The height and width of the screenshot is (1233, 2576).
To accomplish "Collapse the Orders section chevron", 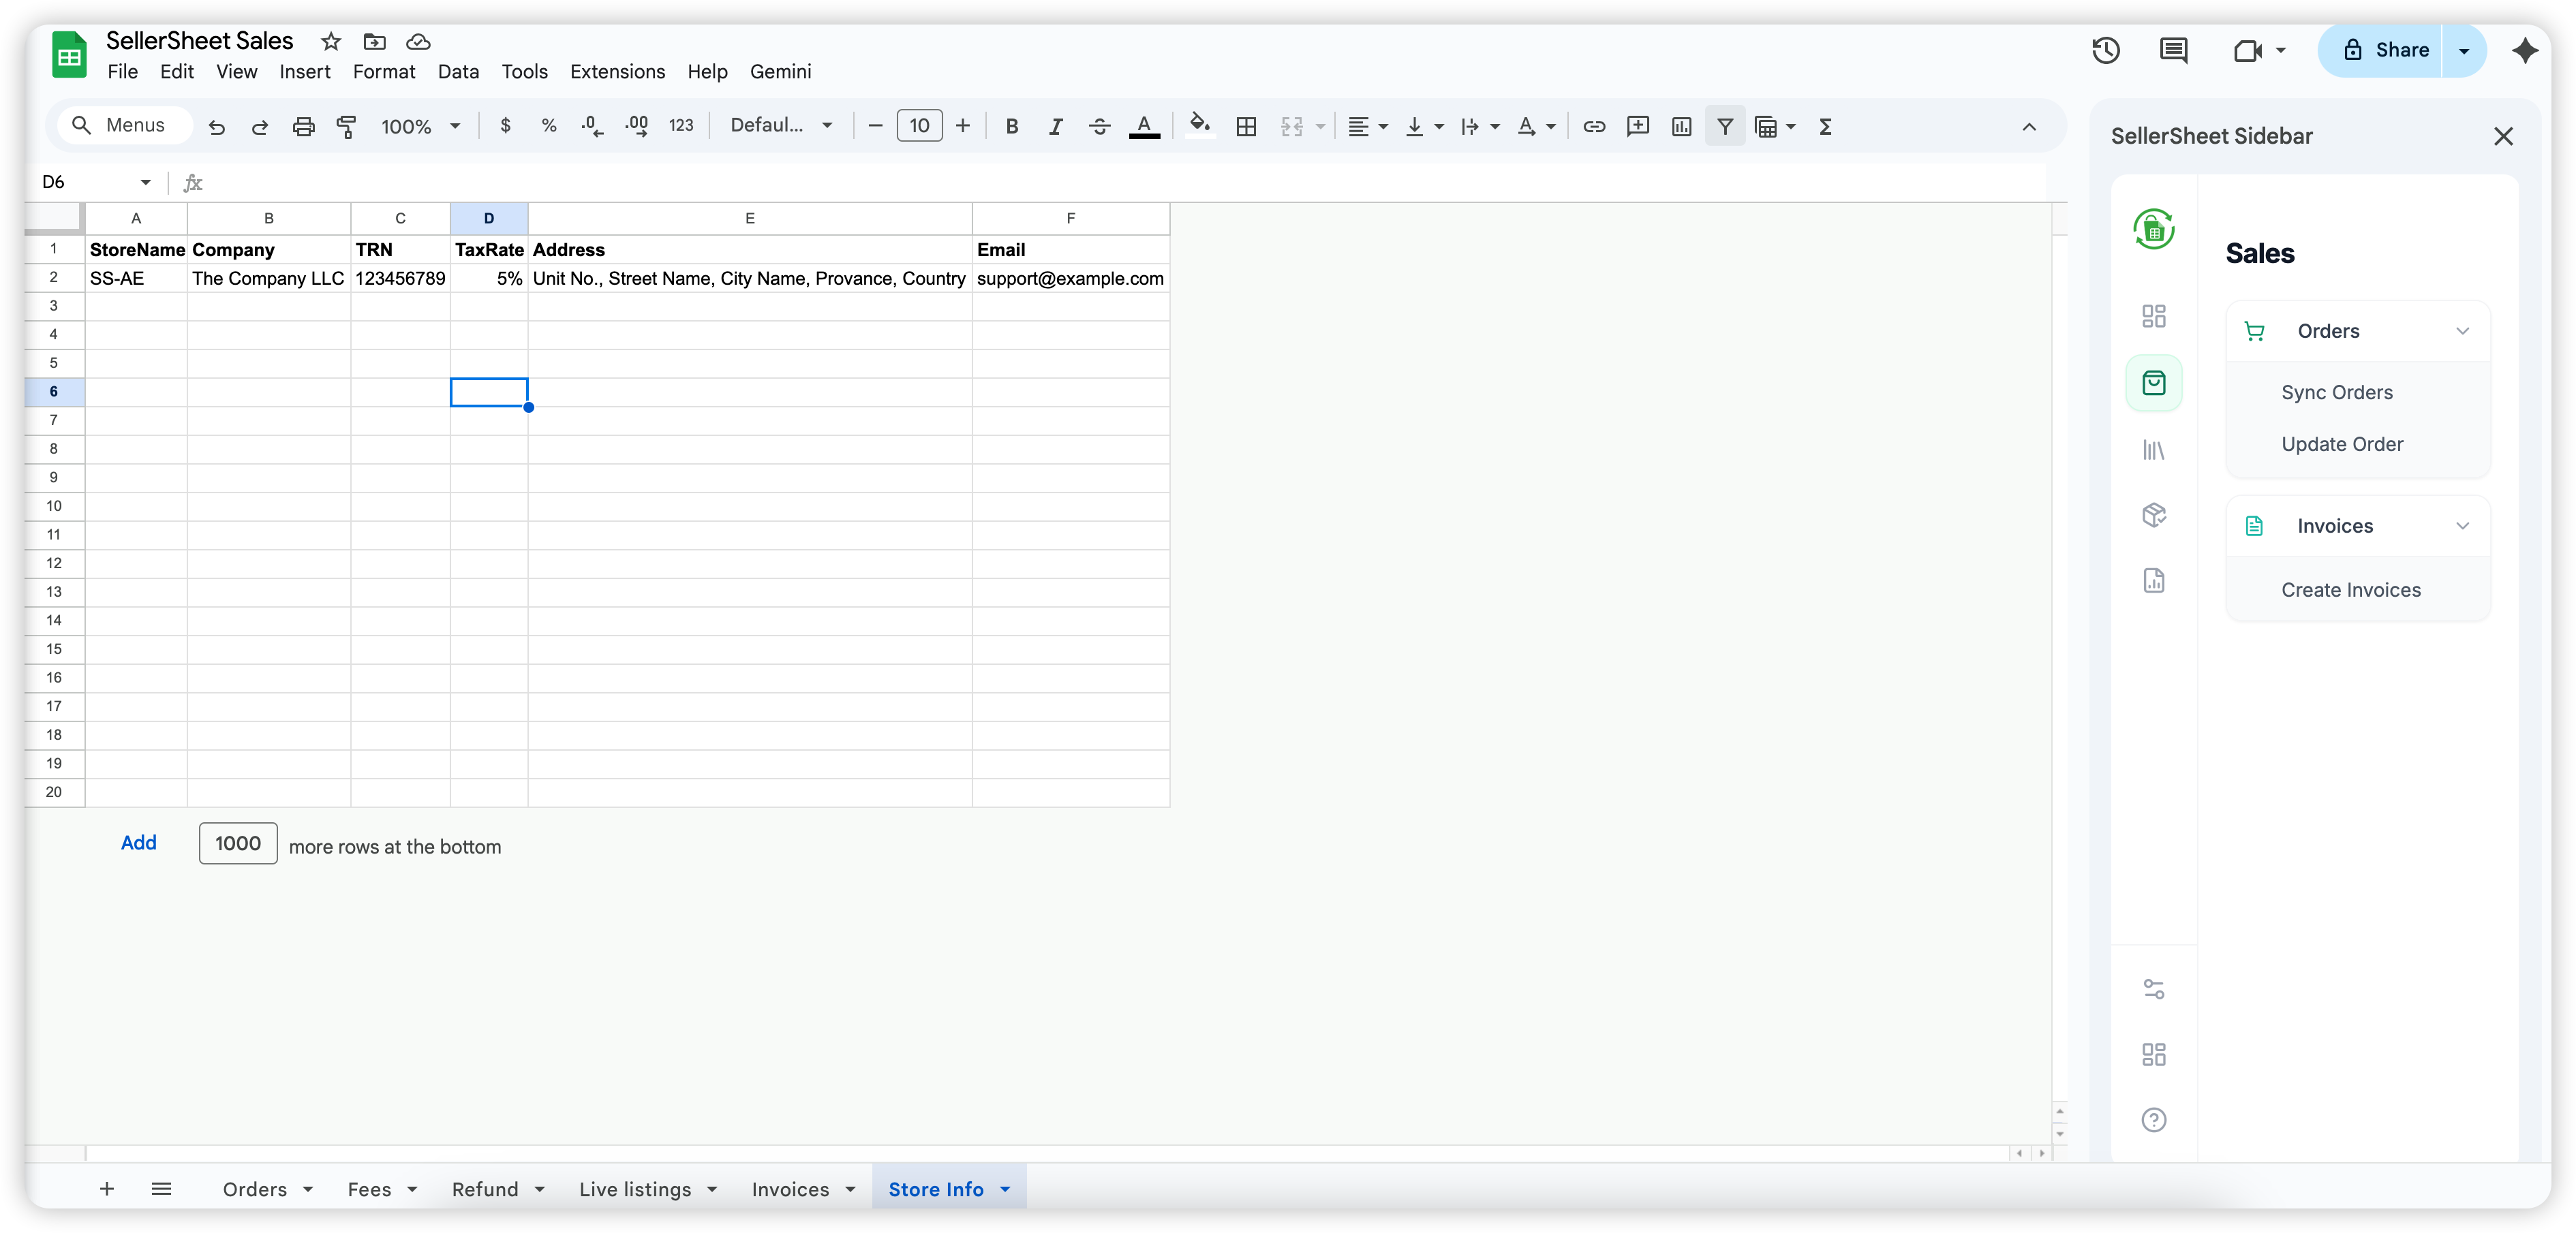I will (x=2462, y=331).
